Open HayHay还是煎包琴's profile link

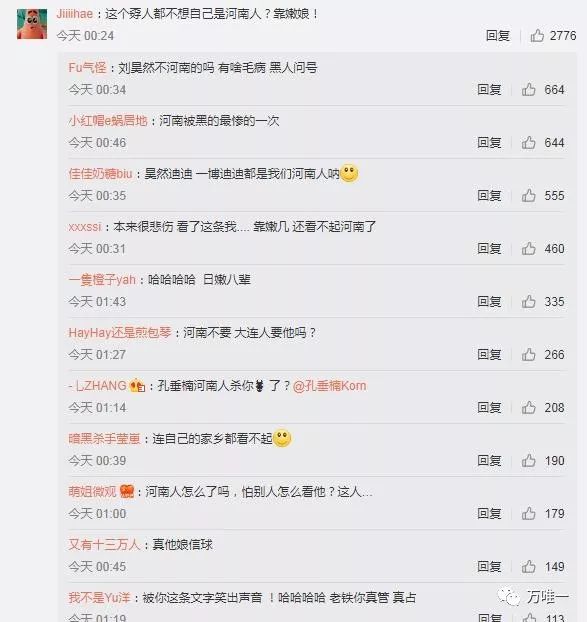pos(120,333)
